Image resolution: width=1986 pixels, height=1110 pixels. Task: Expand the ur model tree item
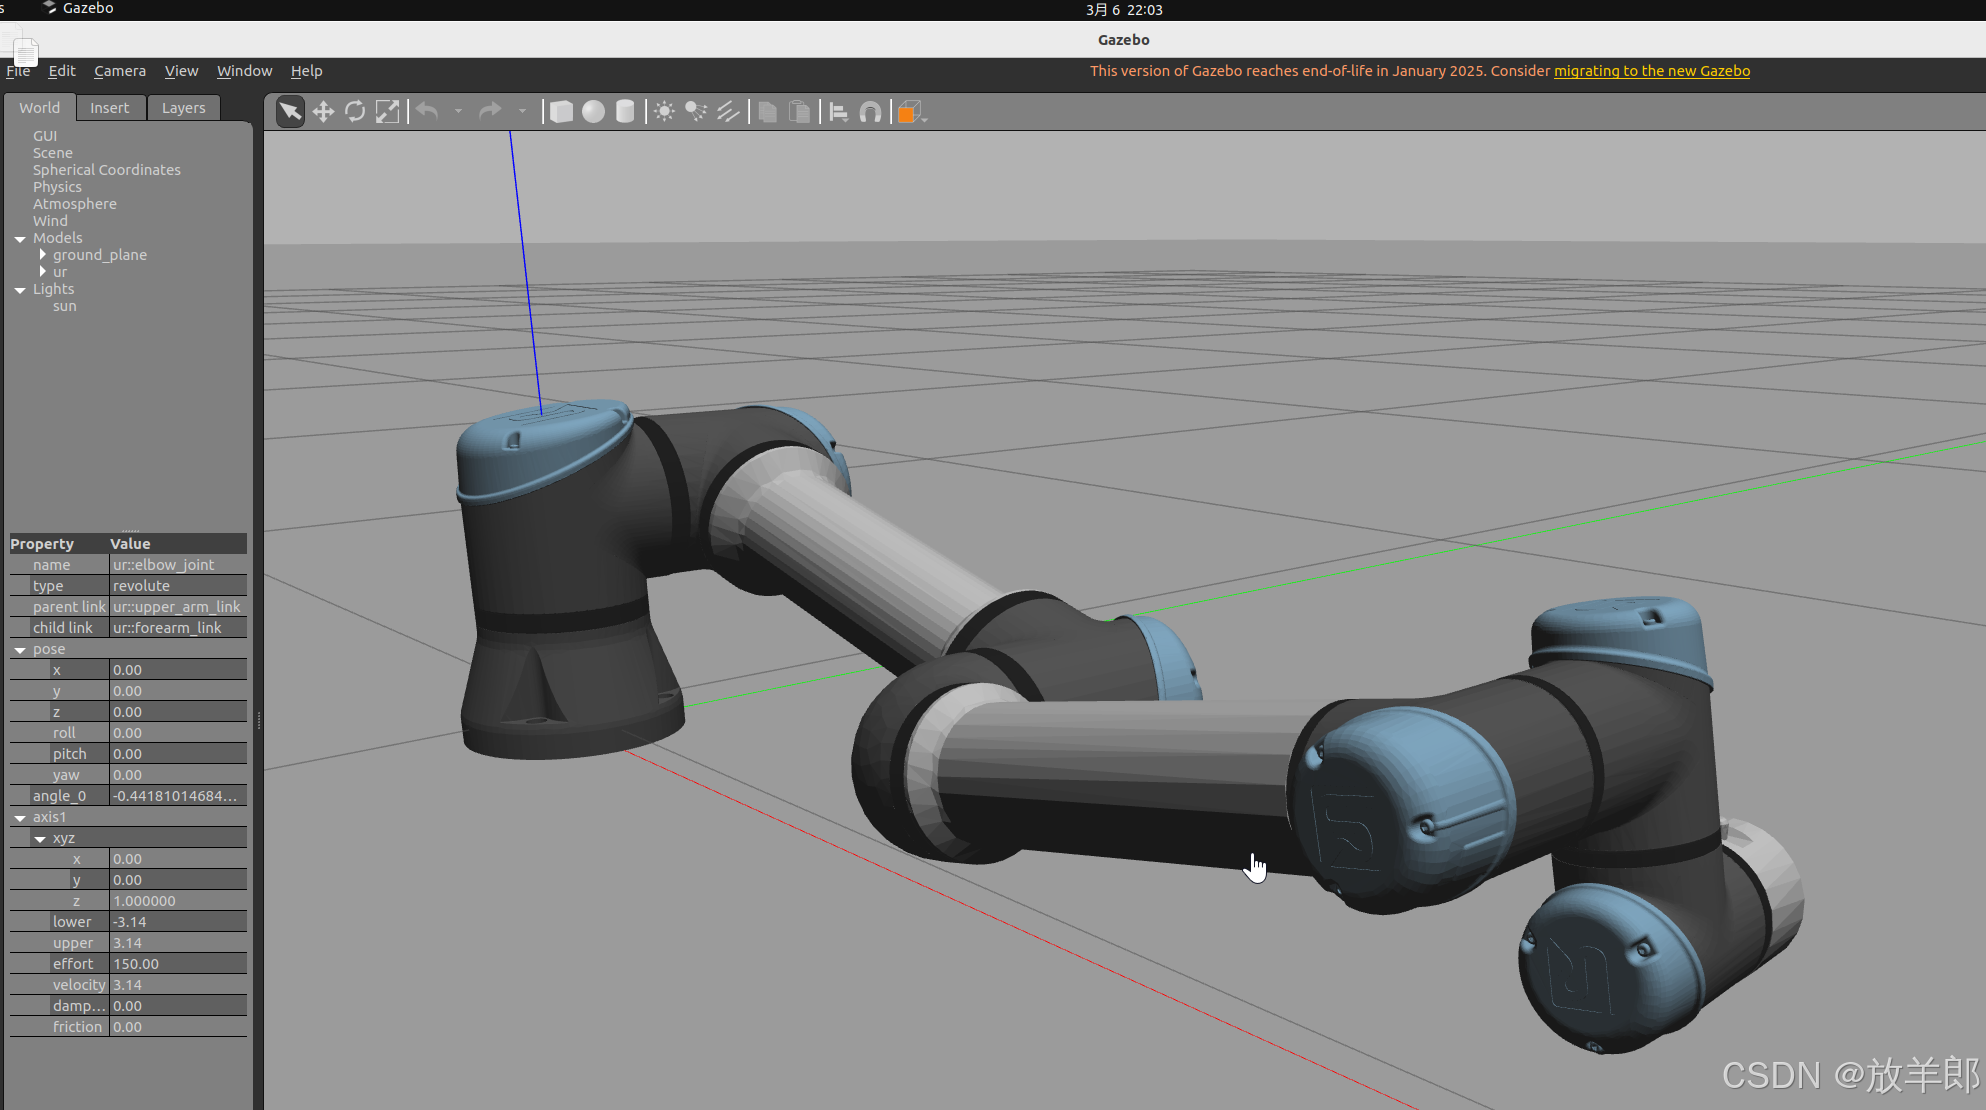pyautogui.click(x=43, y=272)
